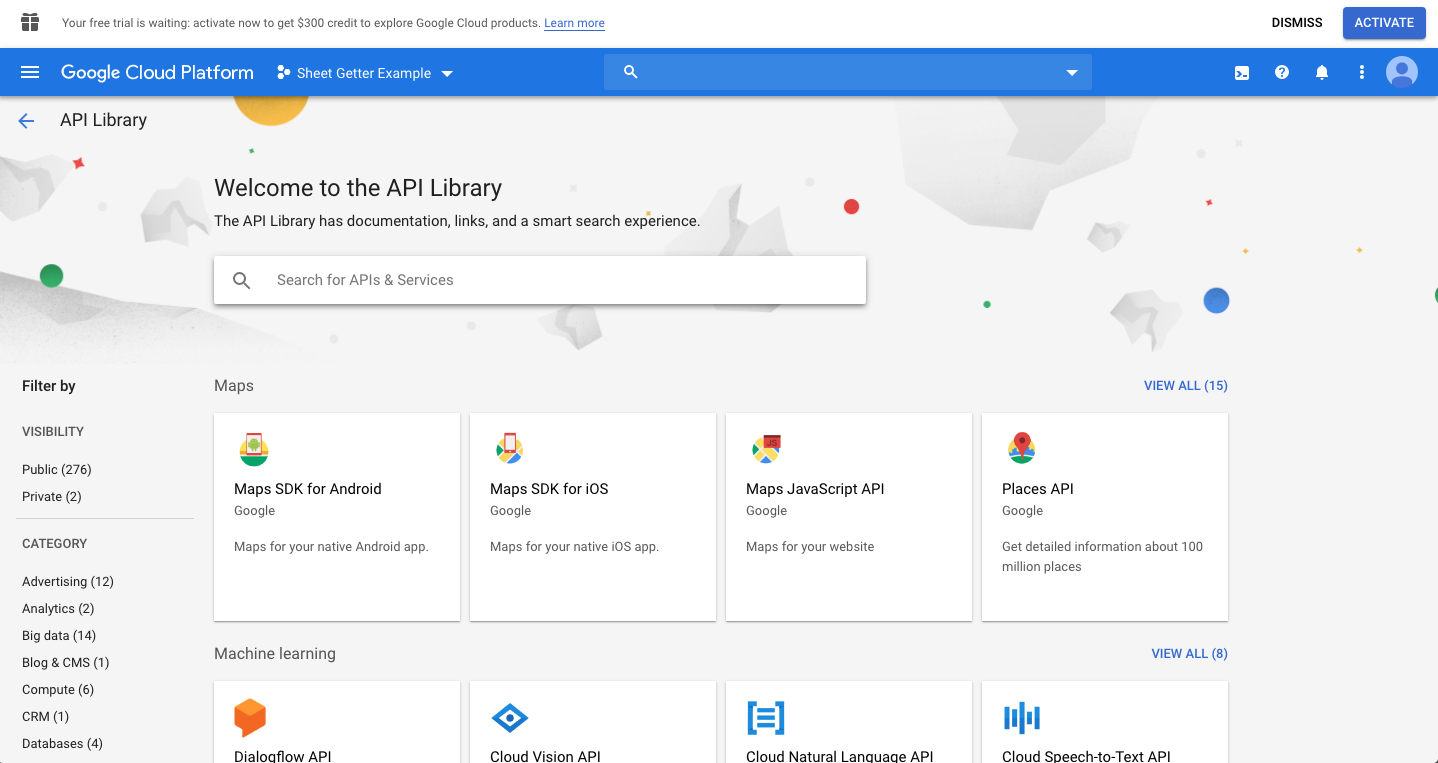1438x763 pixels.
Task: Filter by Blog & CMS (1) category
Action: (66, 663)
